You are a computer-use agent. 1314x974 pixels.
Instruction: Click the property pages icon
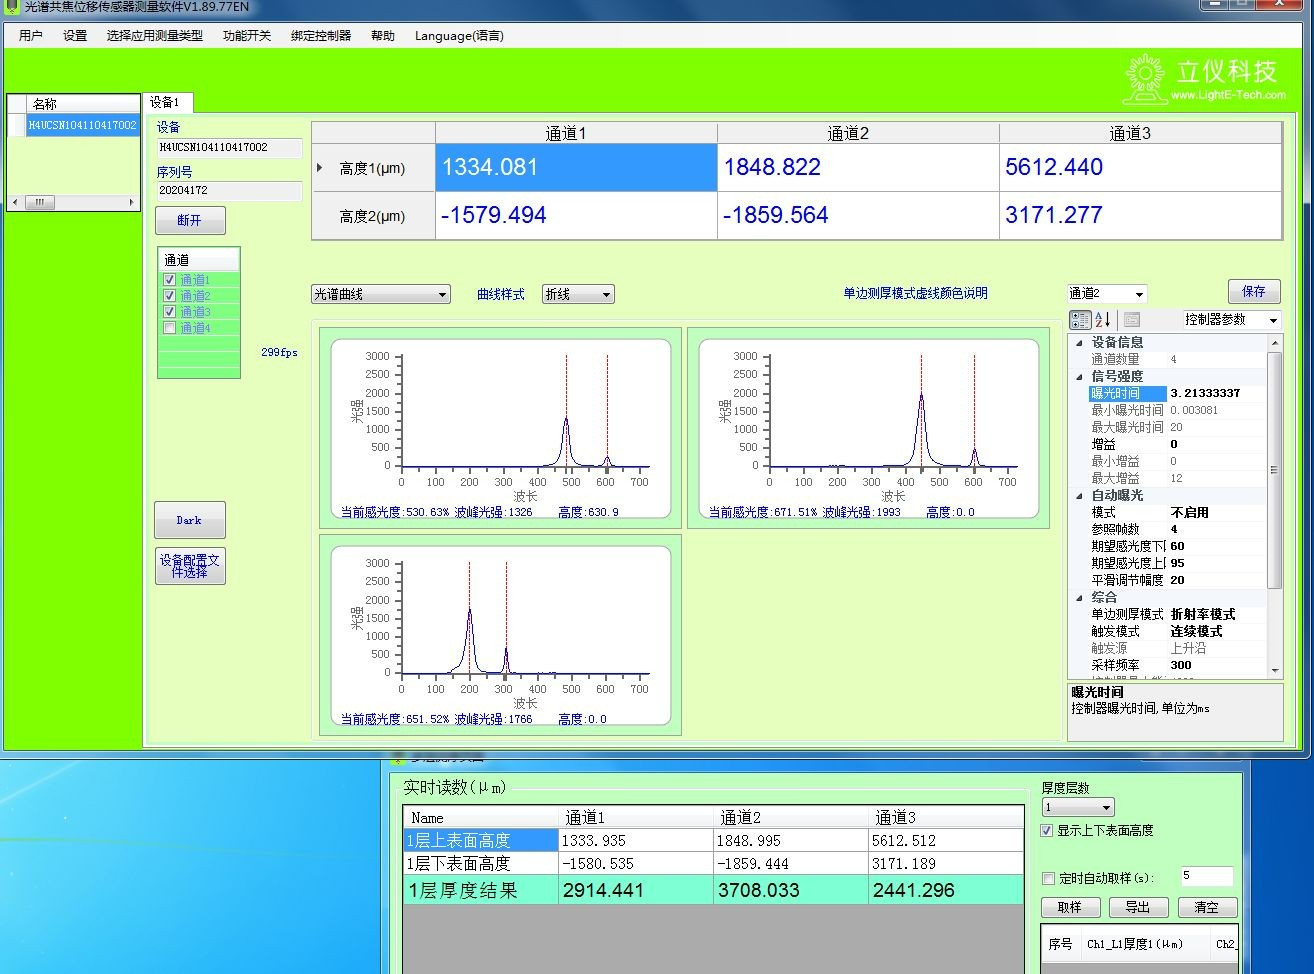click(x=1132, y=320)
